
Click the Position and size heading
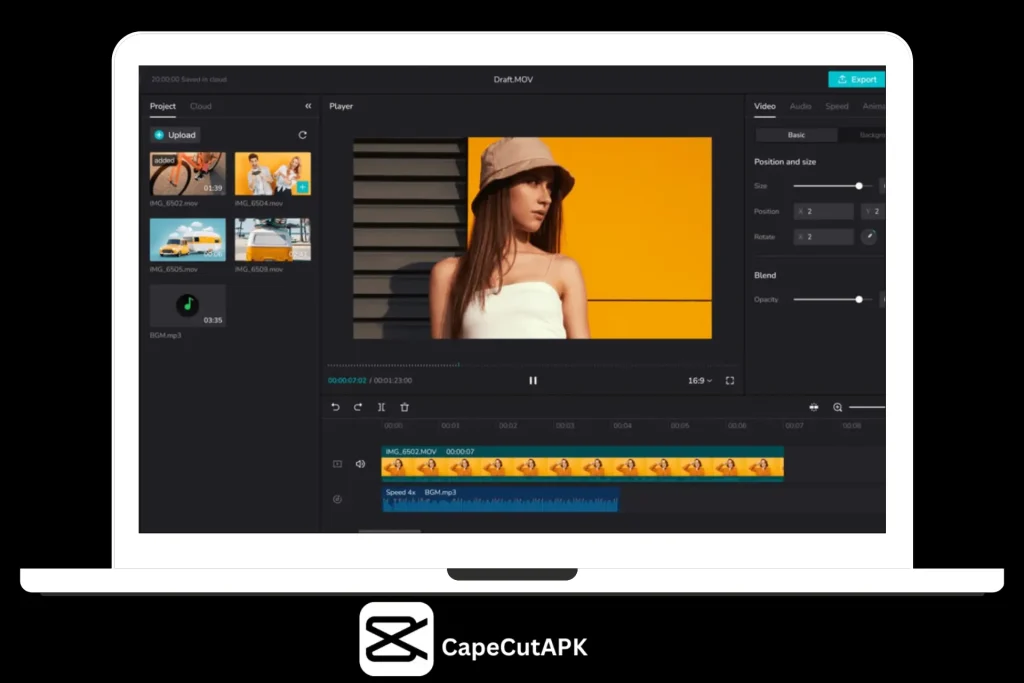pyautogui.click(x=785, y=162)
